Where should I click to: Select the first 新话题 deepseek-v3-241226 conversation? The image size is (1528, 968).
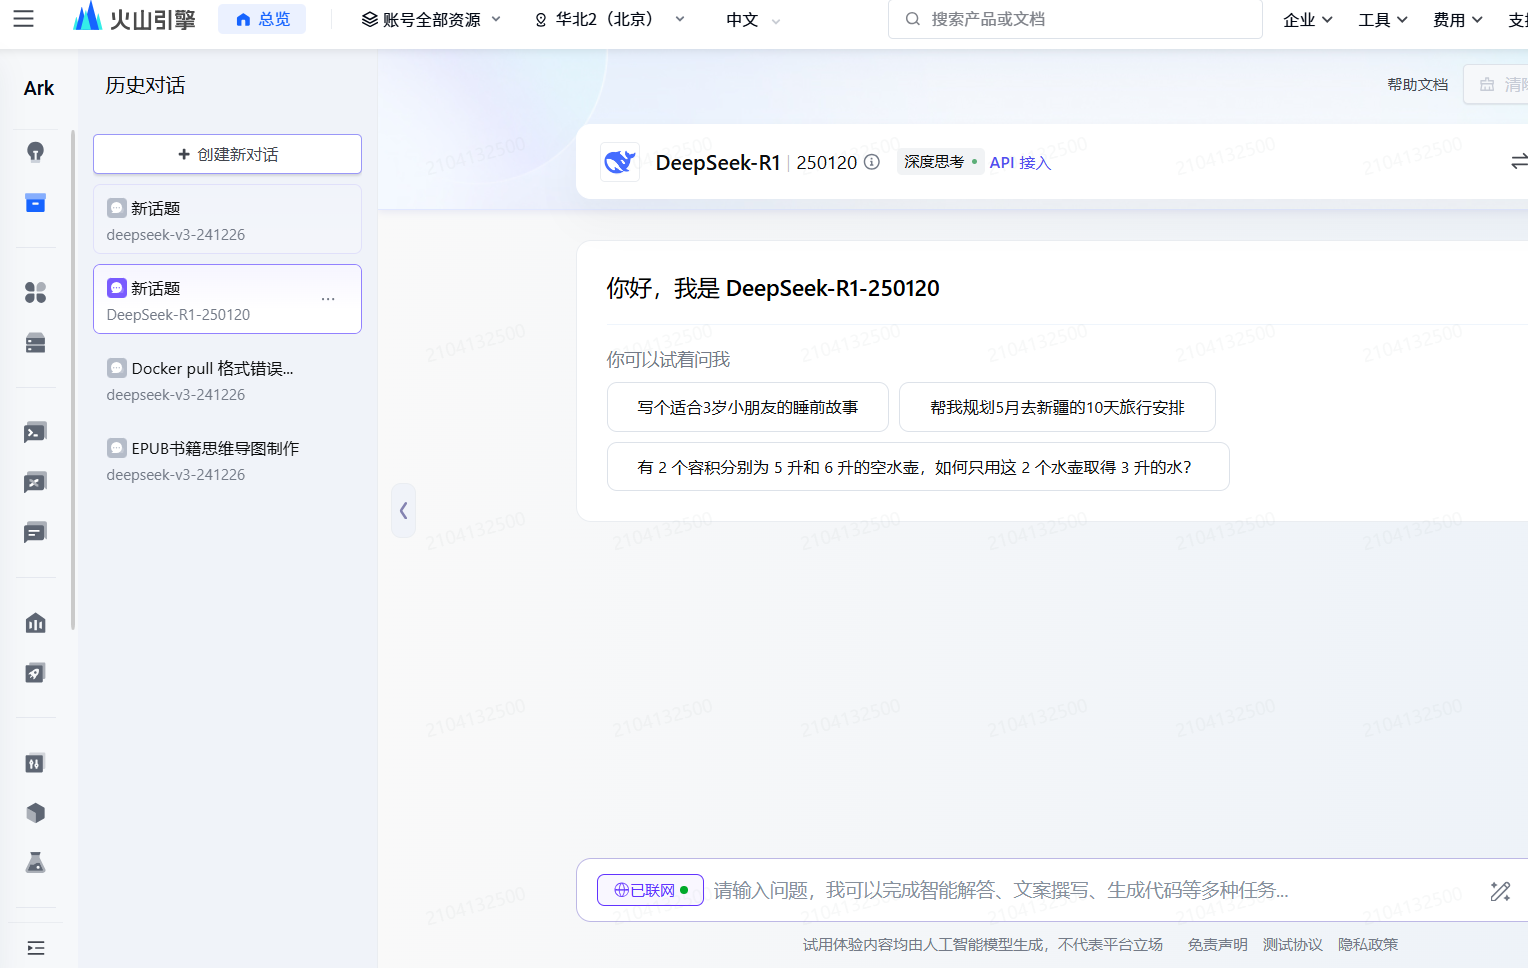pyautogui.click(x=227, y=219)
